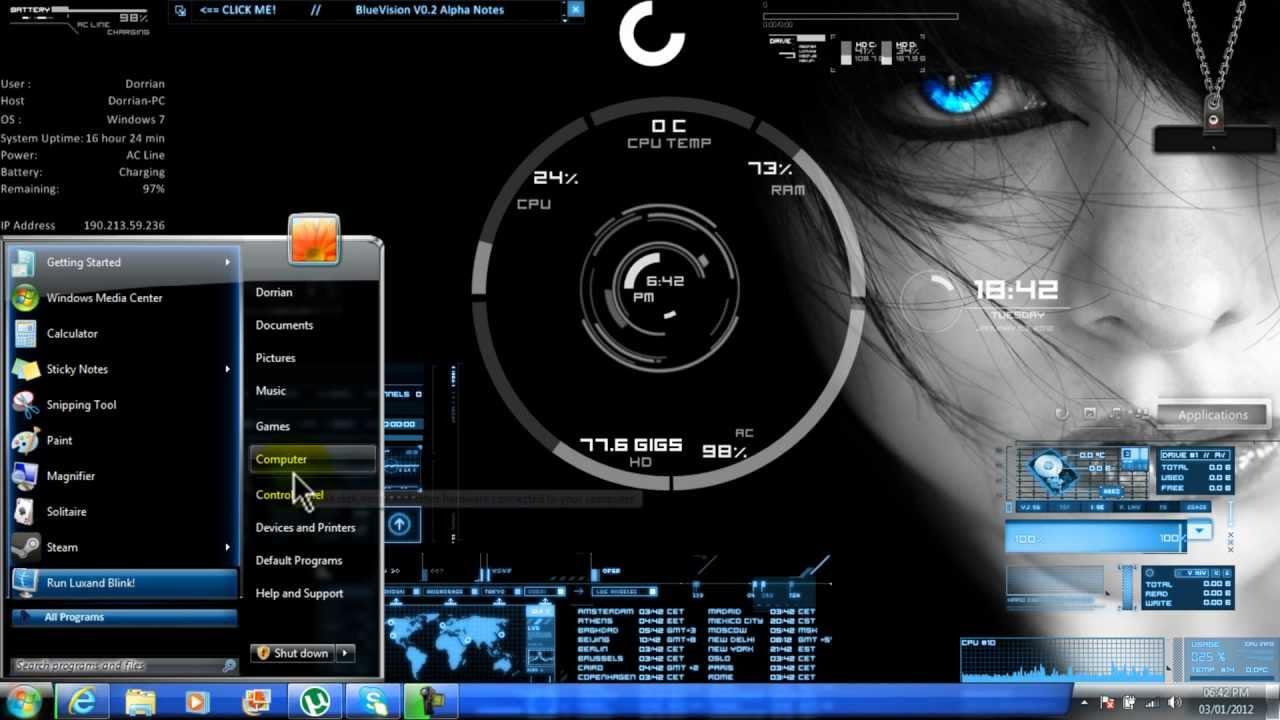
Task: Open Windows Media Player on the taskbar
Action: tap(196, 701)
